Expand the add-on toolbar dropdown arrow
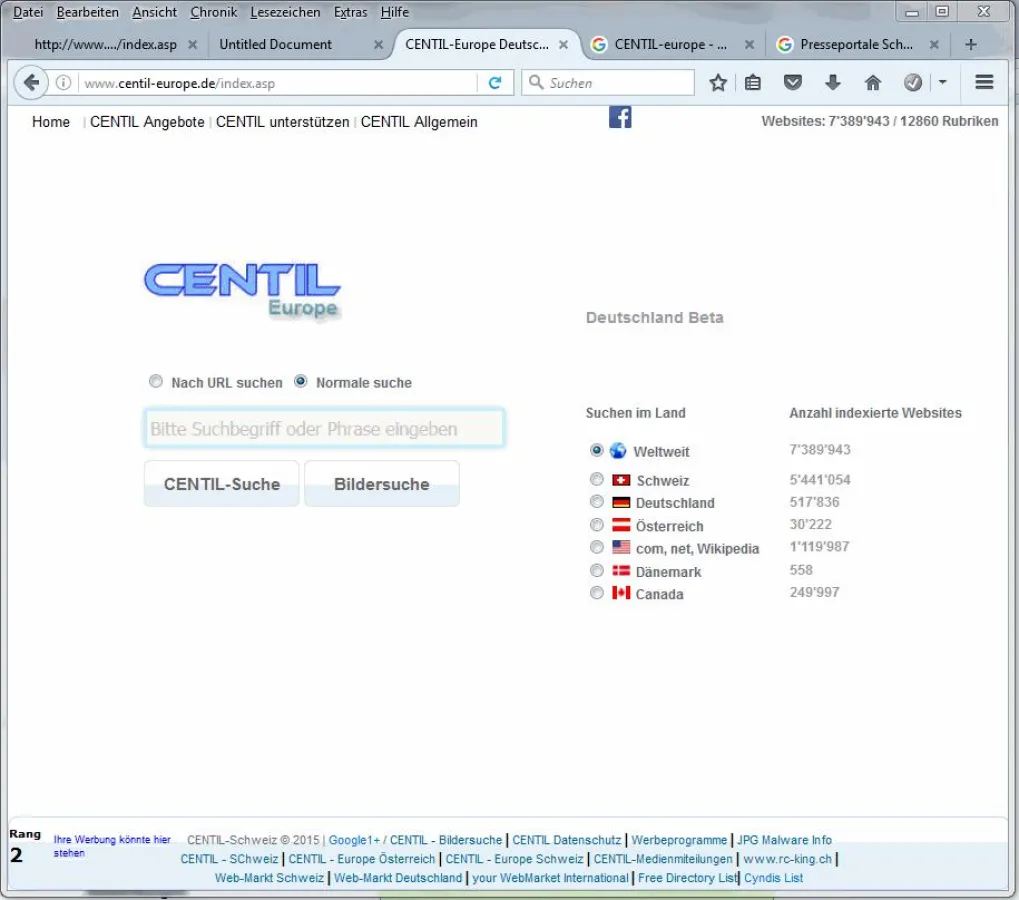This screenshot has width=1019, height=900. (x=942, y=83)
